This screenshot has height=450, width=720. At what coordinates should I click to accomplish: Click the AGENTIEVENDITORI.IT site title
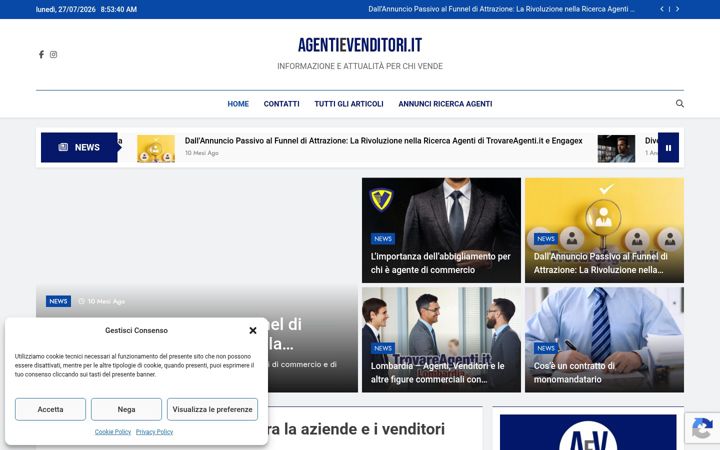coord(360,45)
